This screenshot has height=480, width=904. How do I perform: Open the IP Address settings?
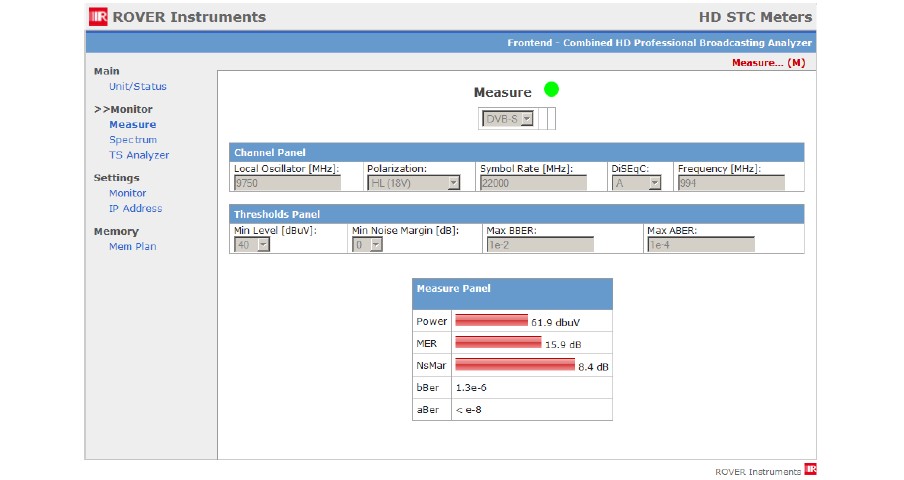(135, 209)
